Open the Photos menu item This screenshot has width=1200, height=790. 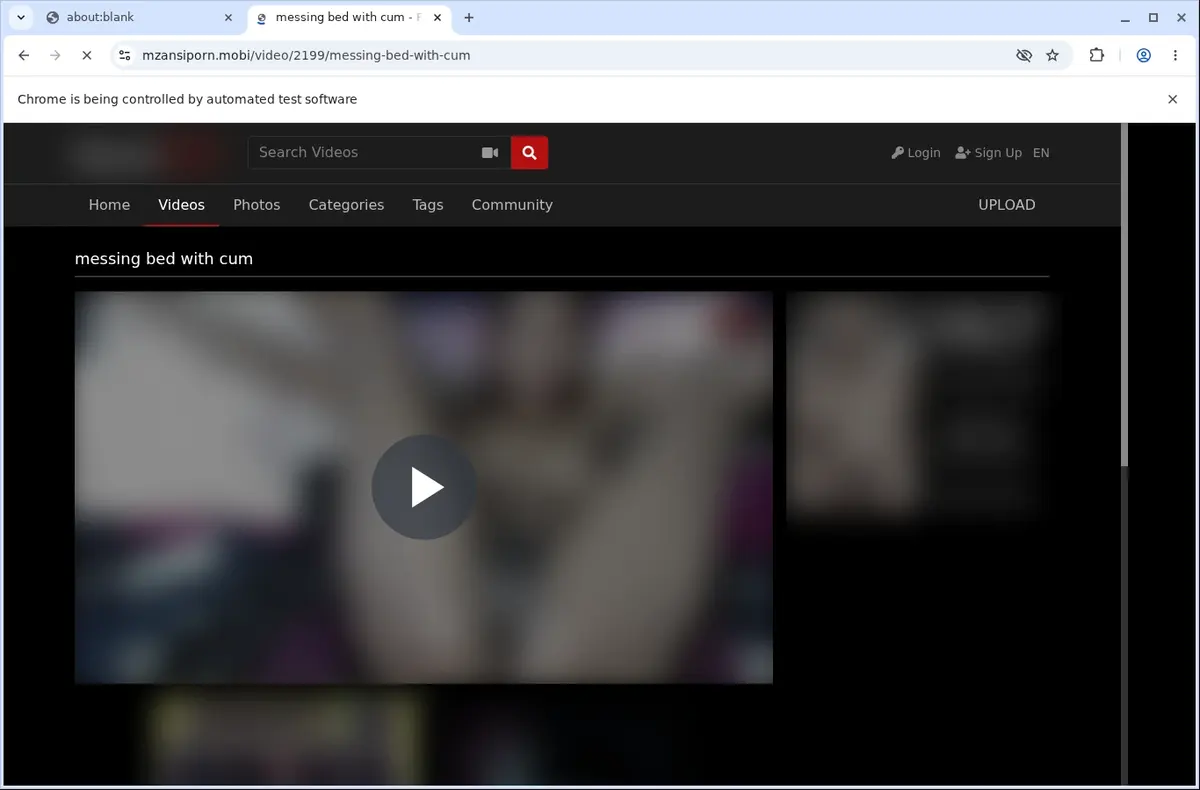(257, 205)
